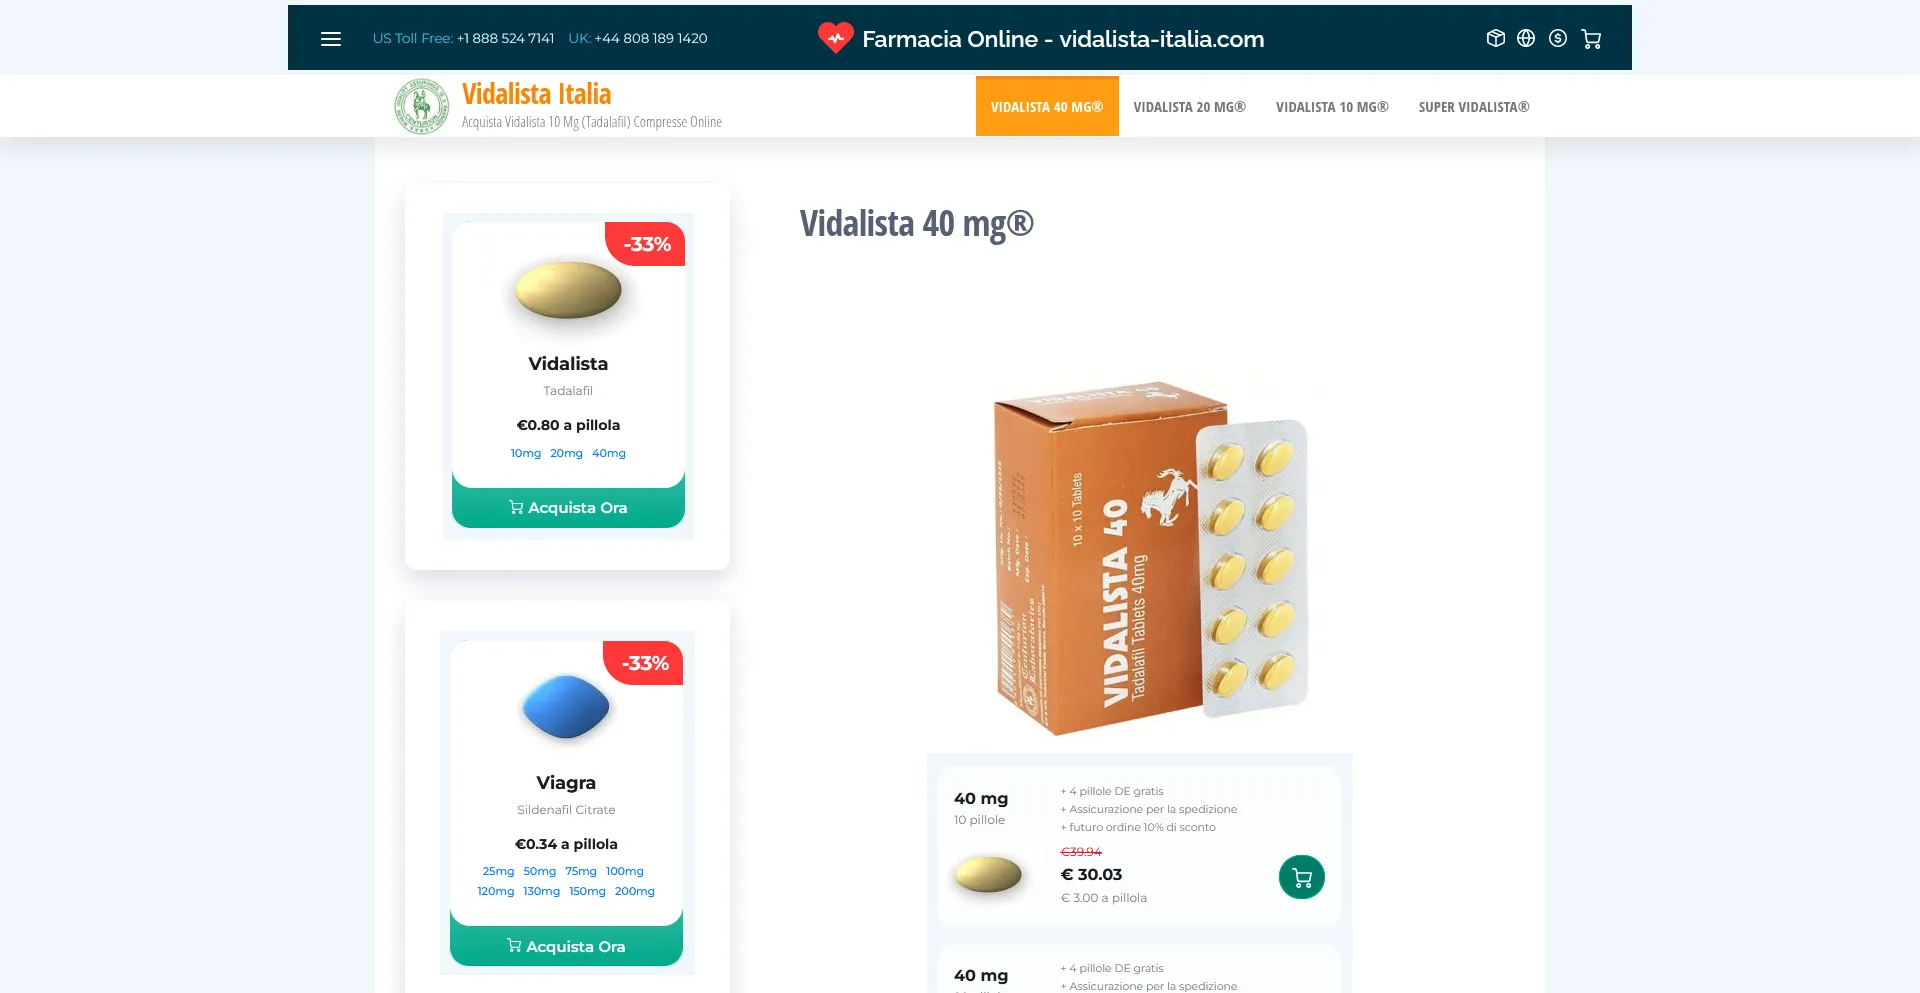
Task: Click the Vidalista Italia round emblem logo
Action: [x=422, y=106]
